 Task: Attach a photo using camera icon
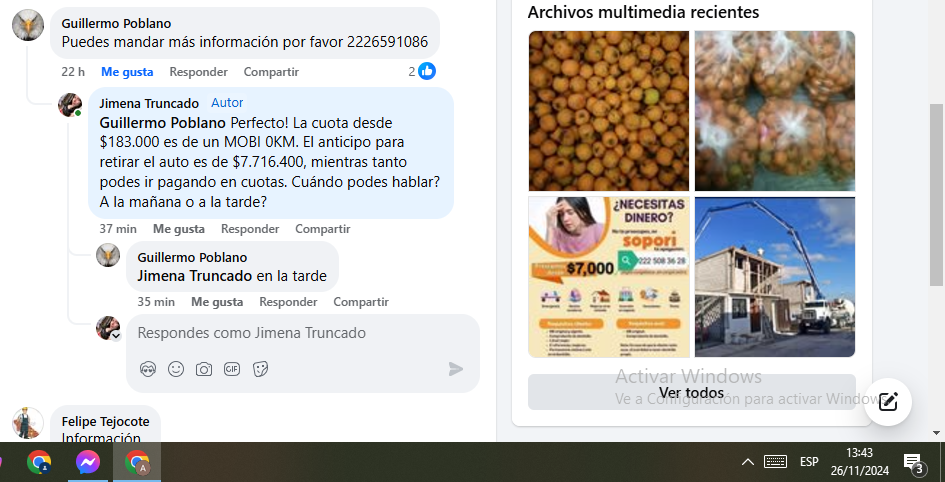(204, 369)
